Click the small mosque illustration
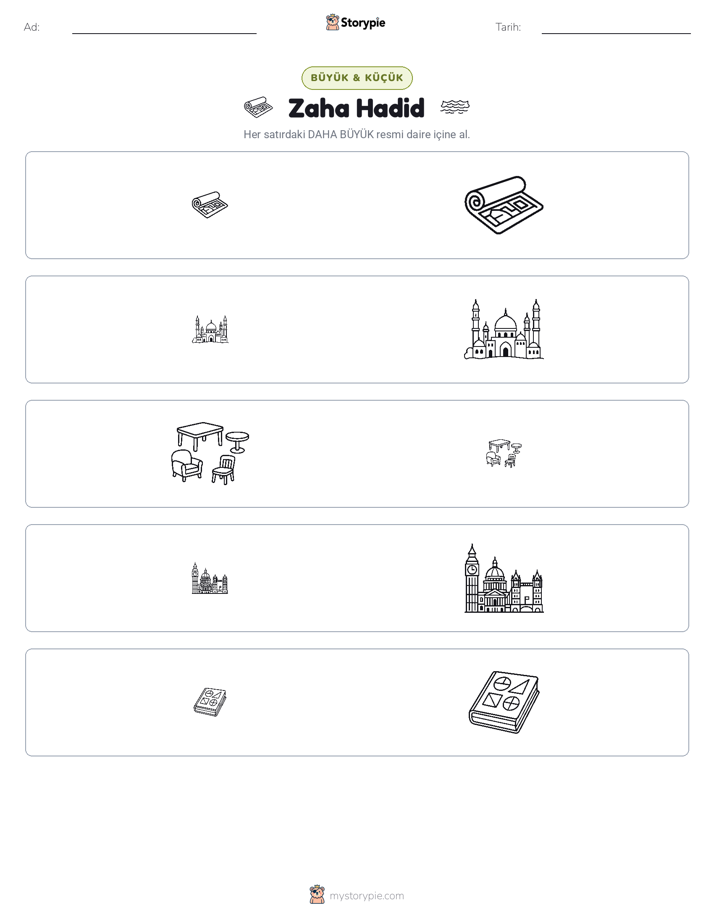Viewport: 714px width, 924px height. click(210, 329)
